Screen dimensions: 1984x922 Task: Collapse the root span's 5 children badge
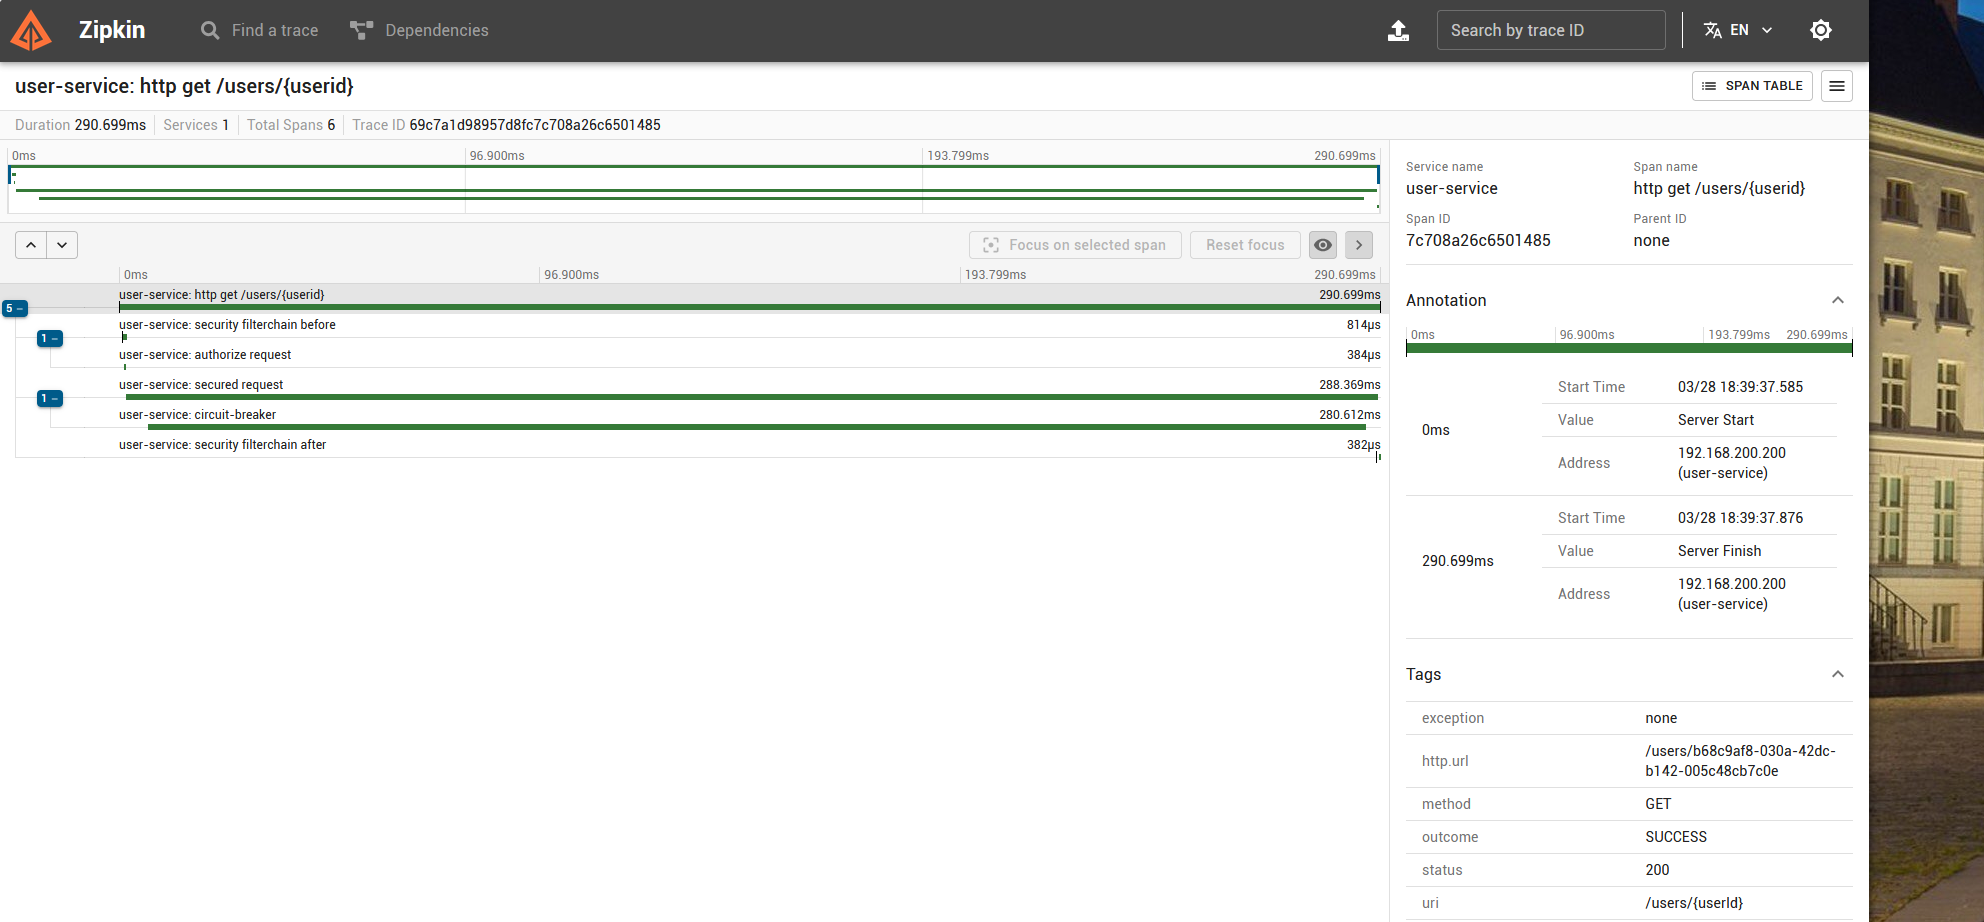coord(14,308)
